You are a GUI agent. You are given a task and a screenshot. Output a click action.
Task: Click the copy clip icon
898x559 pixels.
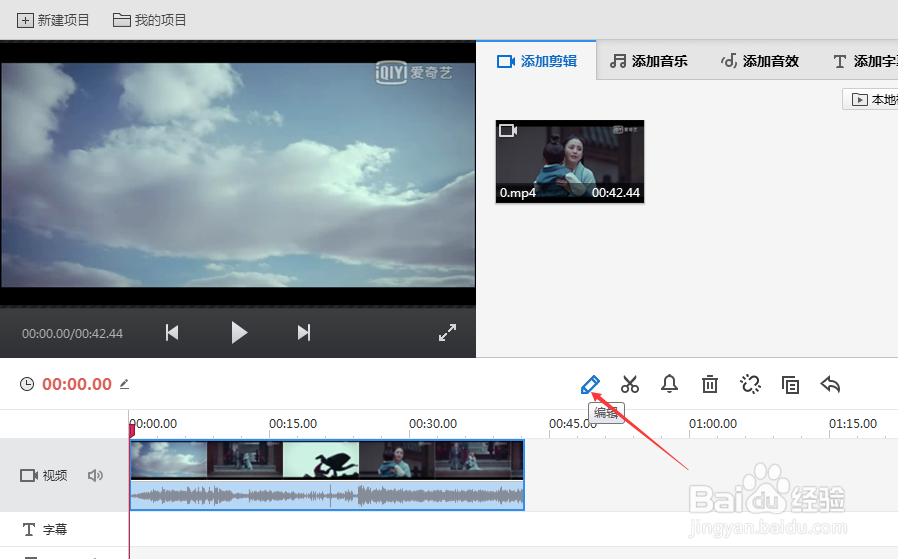(790, 385)
